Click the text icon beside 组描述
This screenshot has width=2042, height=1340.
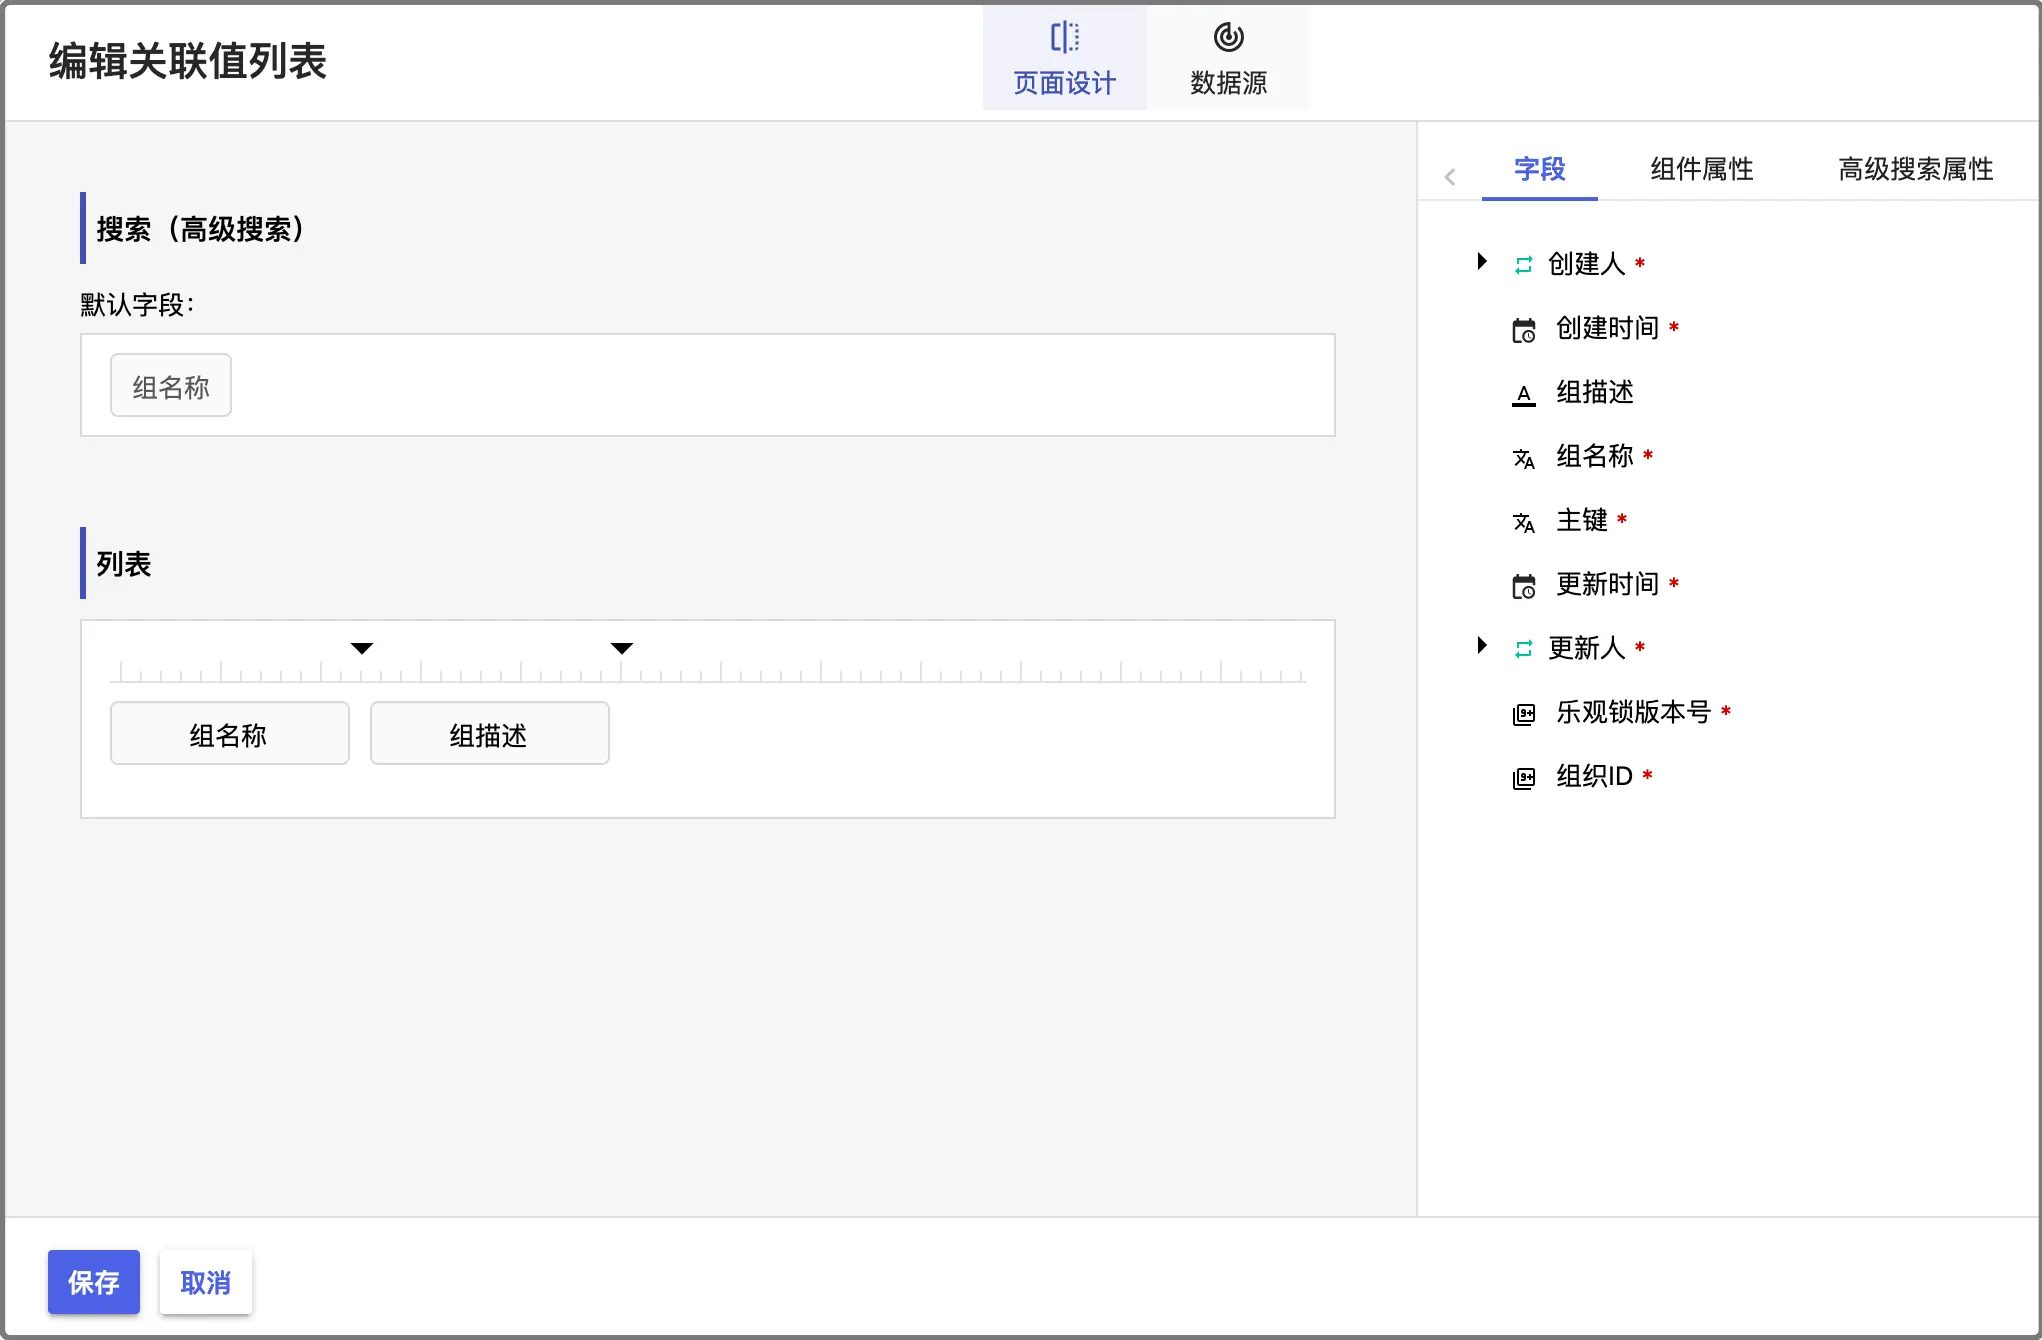point(1523,394)
